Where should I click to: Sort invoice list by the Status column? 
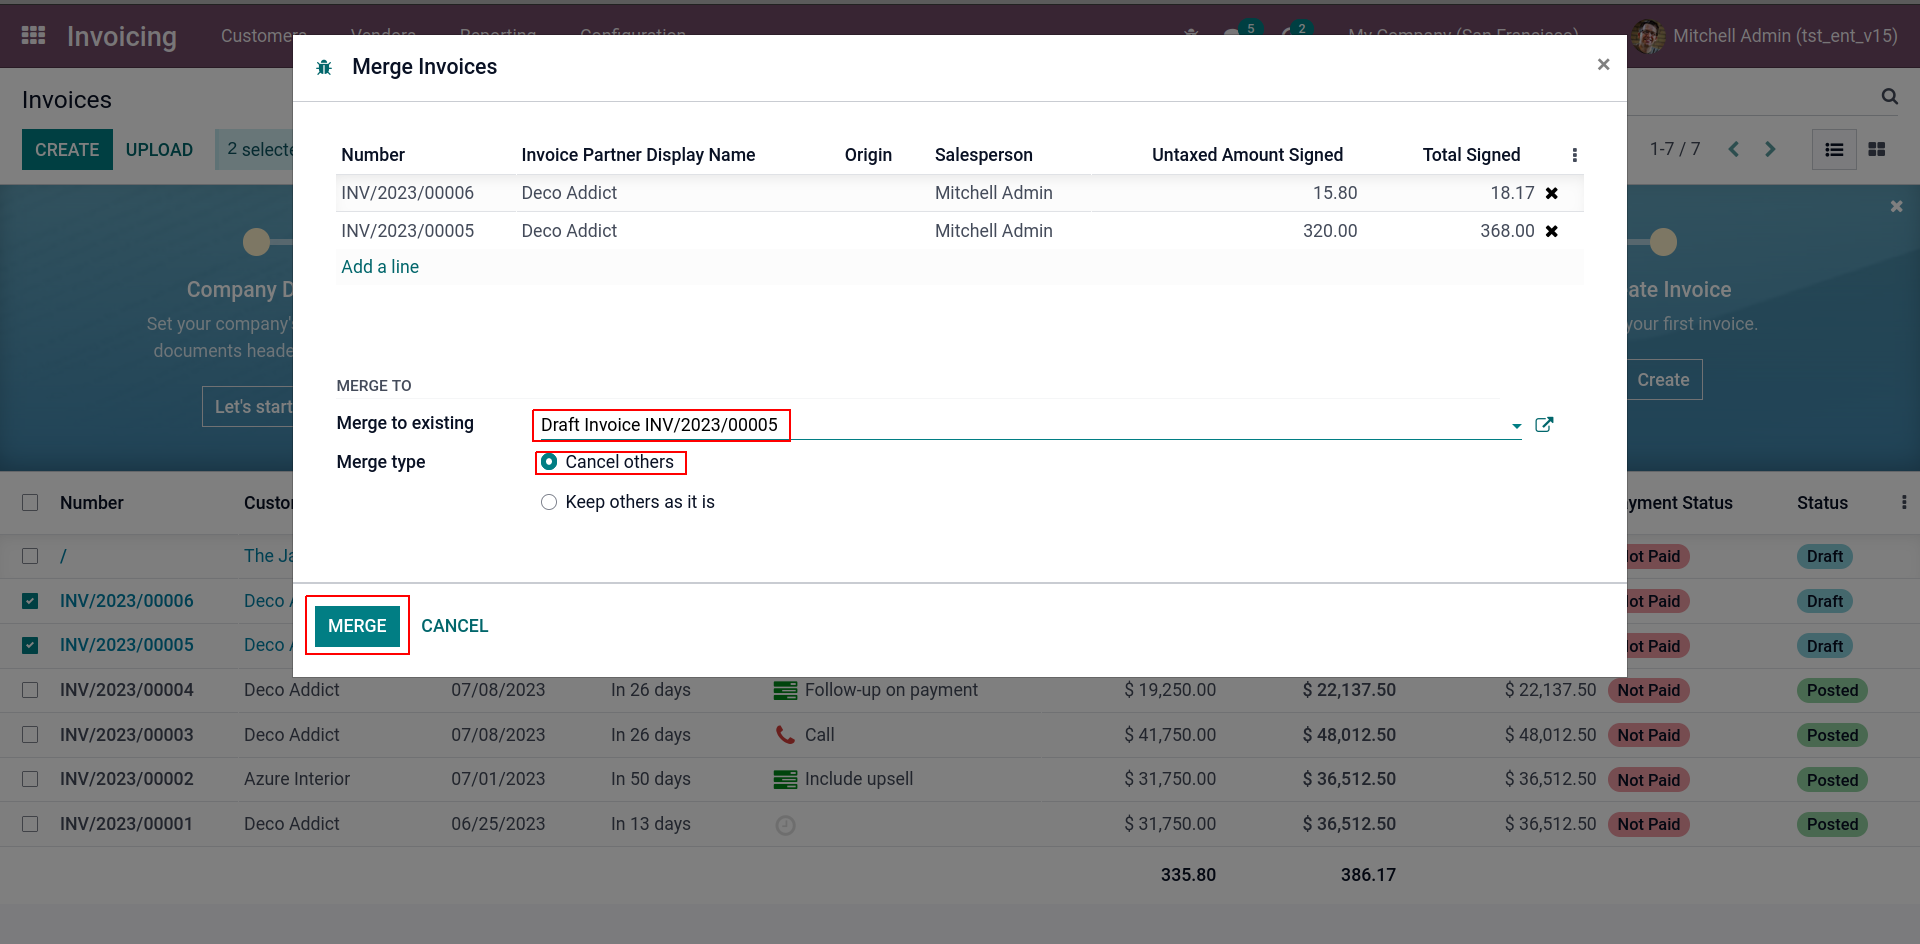pyautogui.click(x=1822, y=503)
